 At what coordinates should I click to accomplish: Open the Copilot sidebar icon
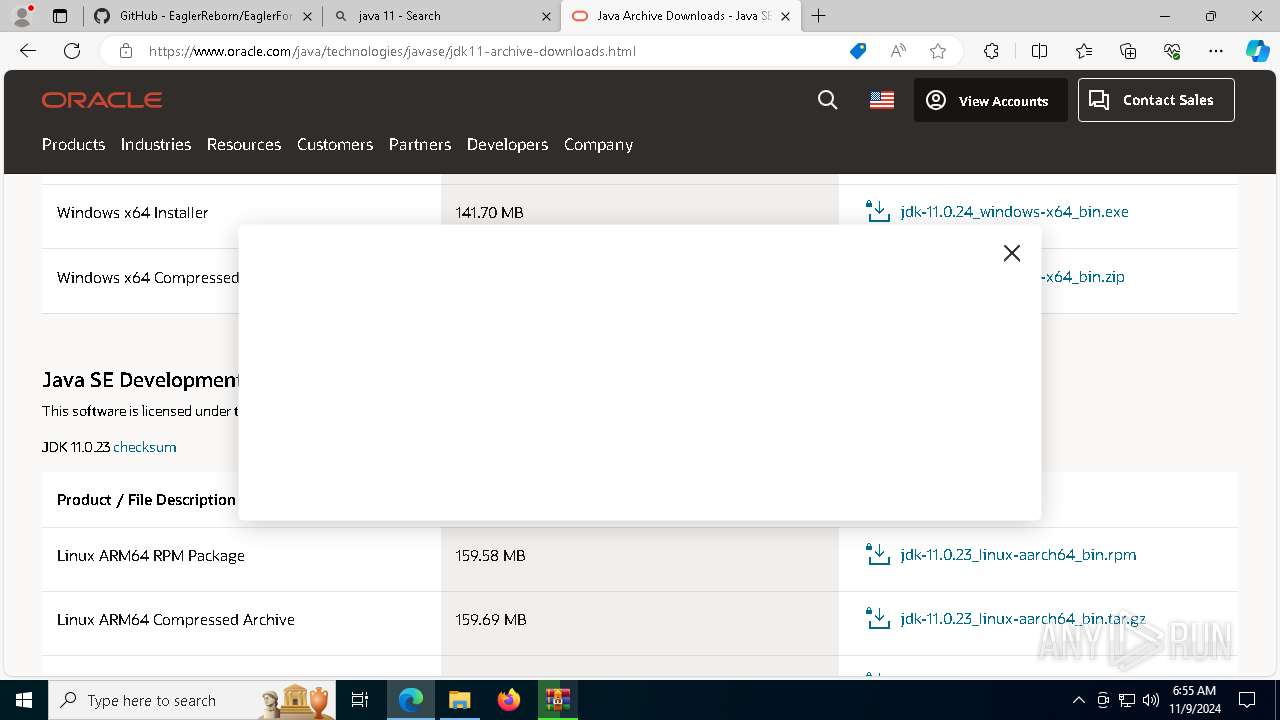pyautogui.click(x=1257, y=51)
